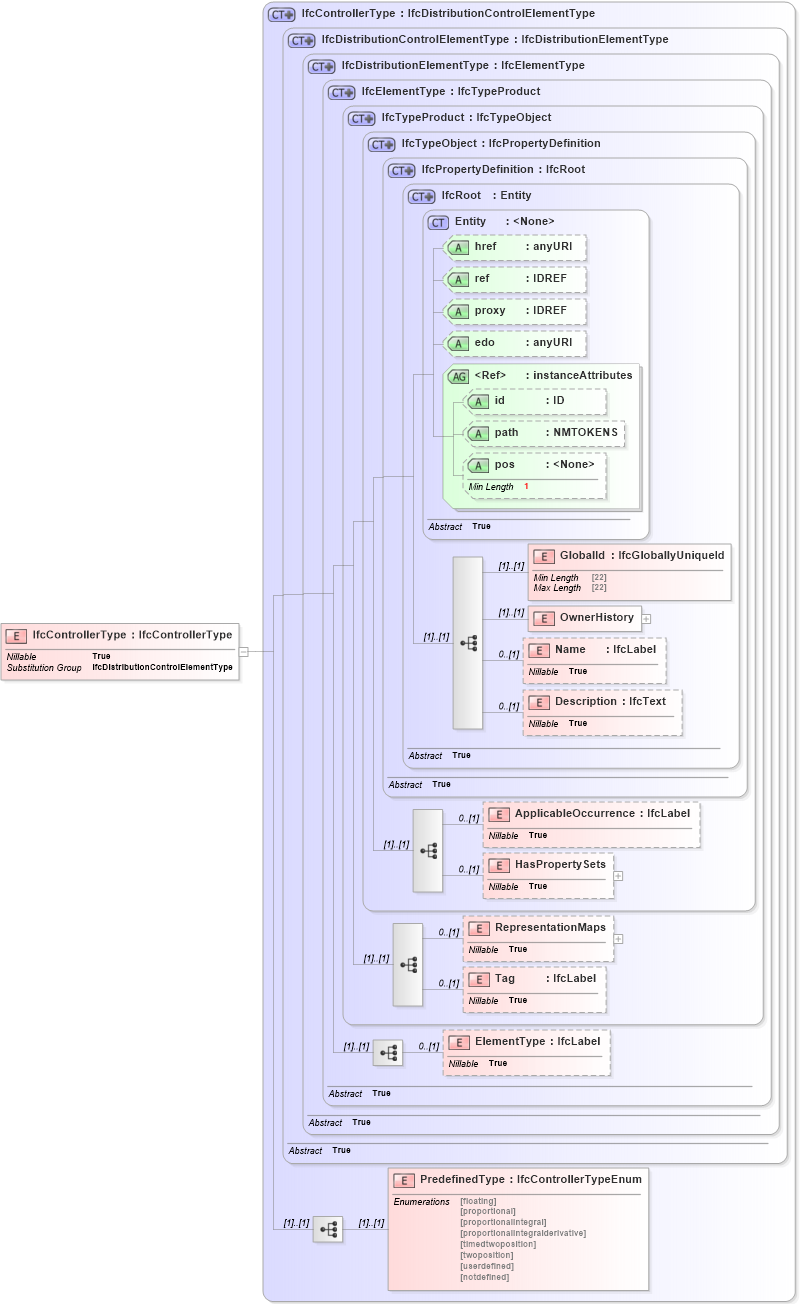Click the E icon for GlobalId element
The height and width of the screenshot is (1304, 800).
click(x=545, y=556)
